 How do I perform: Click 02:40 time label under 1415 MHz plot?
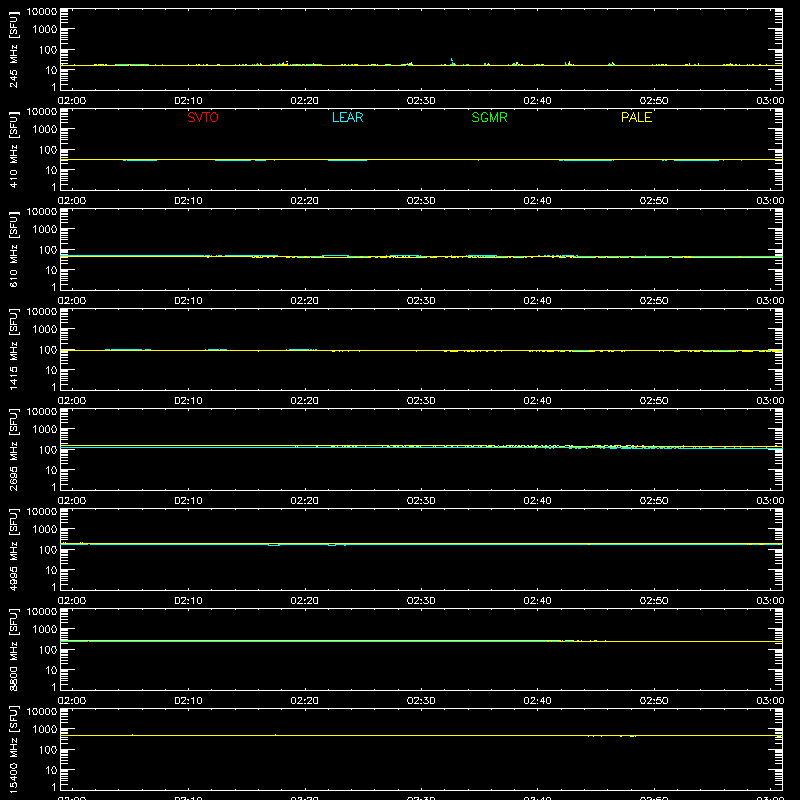tap(537, 401)
